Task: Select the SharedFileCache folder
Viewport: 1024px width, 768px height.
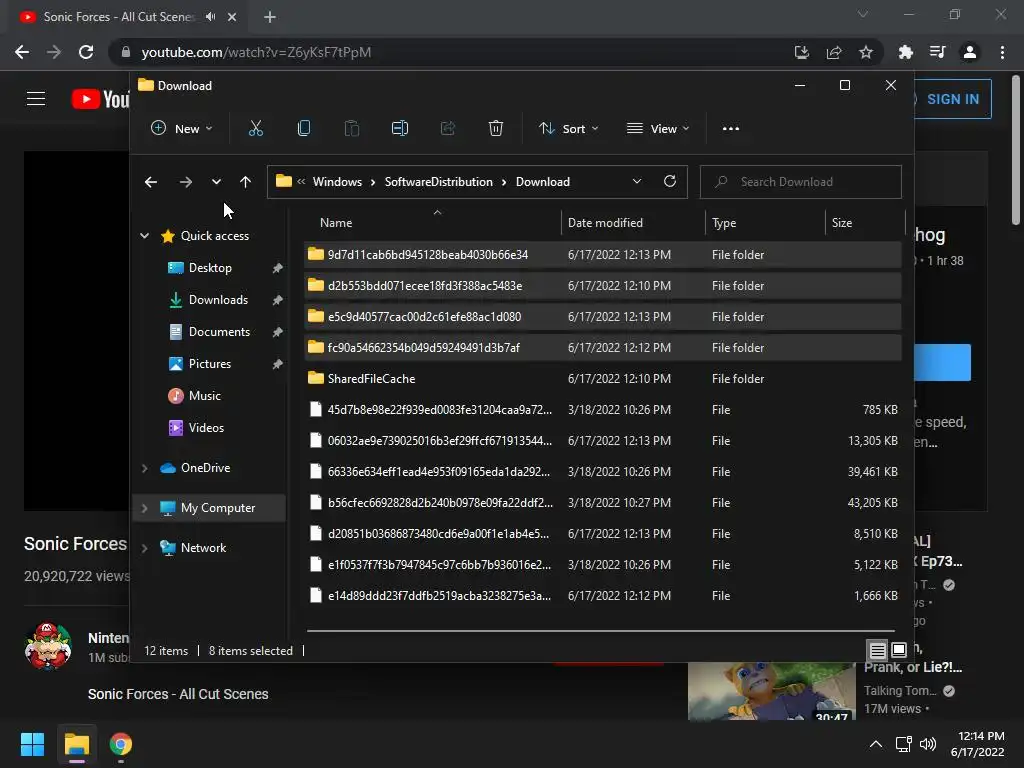Action: 603,379
